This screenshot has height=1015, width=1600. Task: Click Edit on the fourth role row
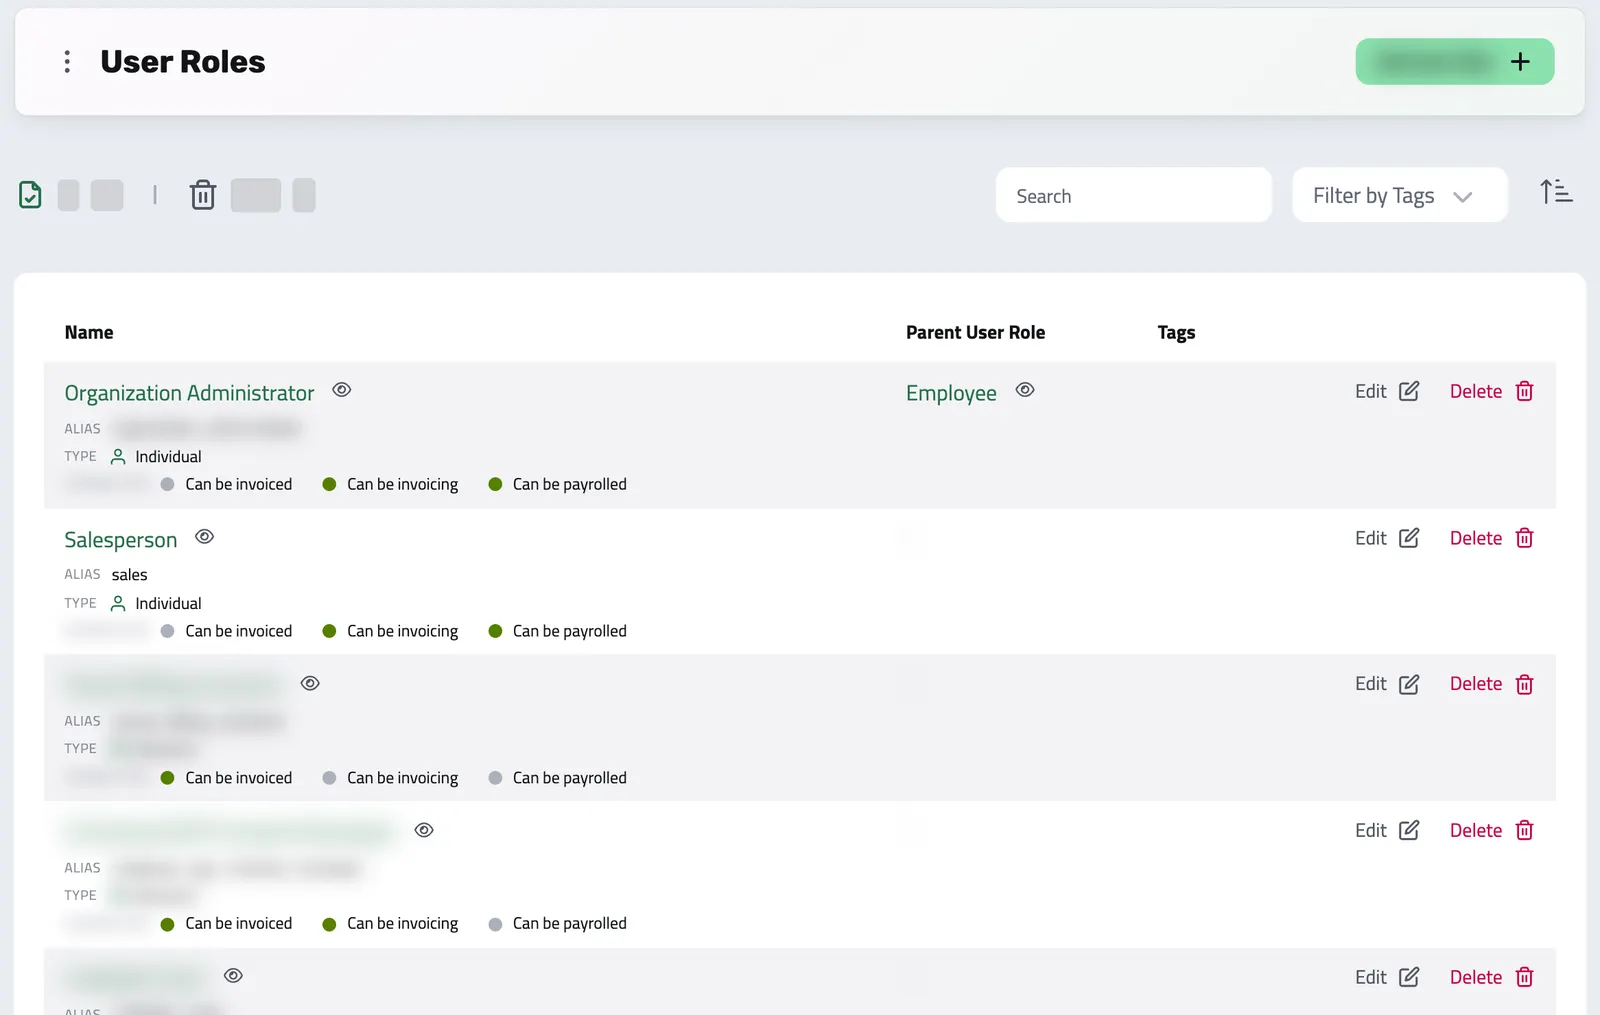point(1387,830)
